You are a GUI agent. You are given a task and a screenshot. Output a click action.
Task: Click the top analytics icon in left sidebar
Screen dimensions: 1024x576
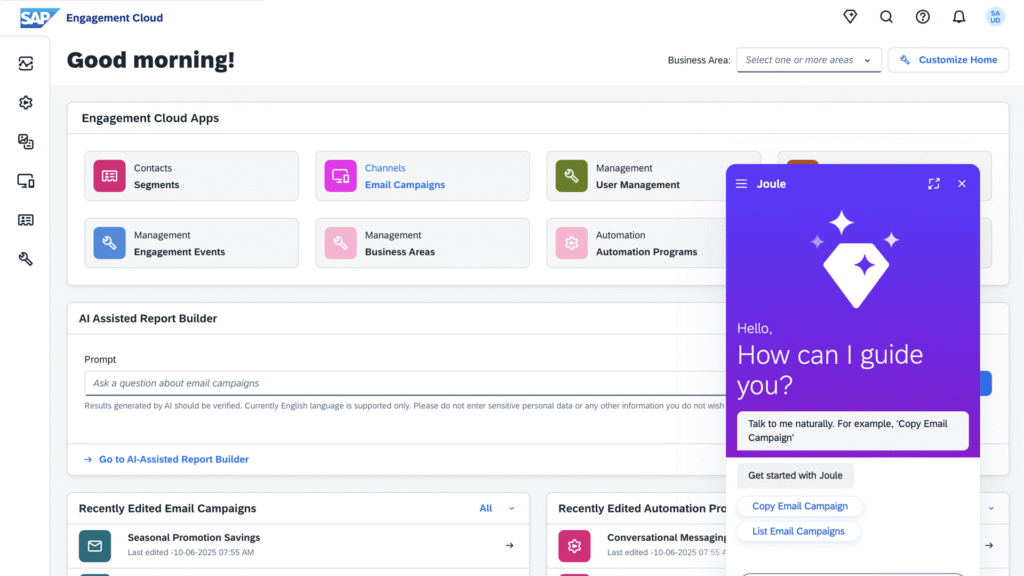click(x=26, y=64)
